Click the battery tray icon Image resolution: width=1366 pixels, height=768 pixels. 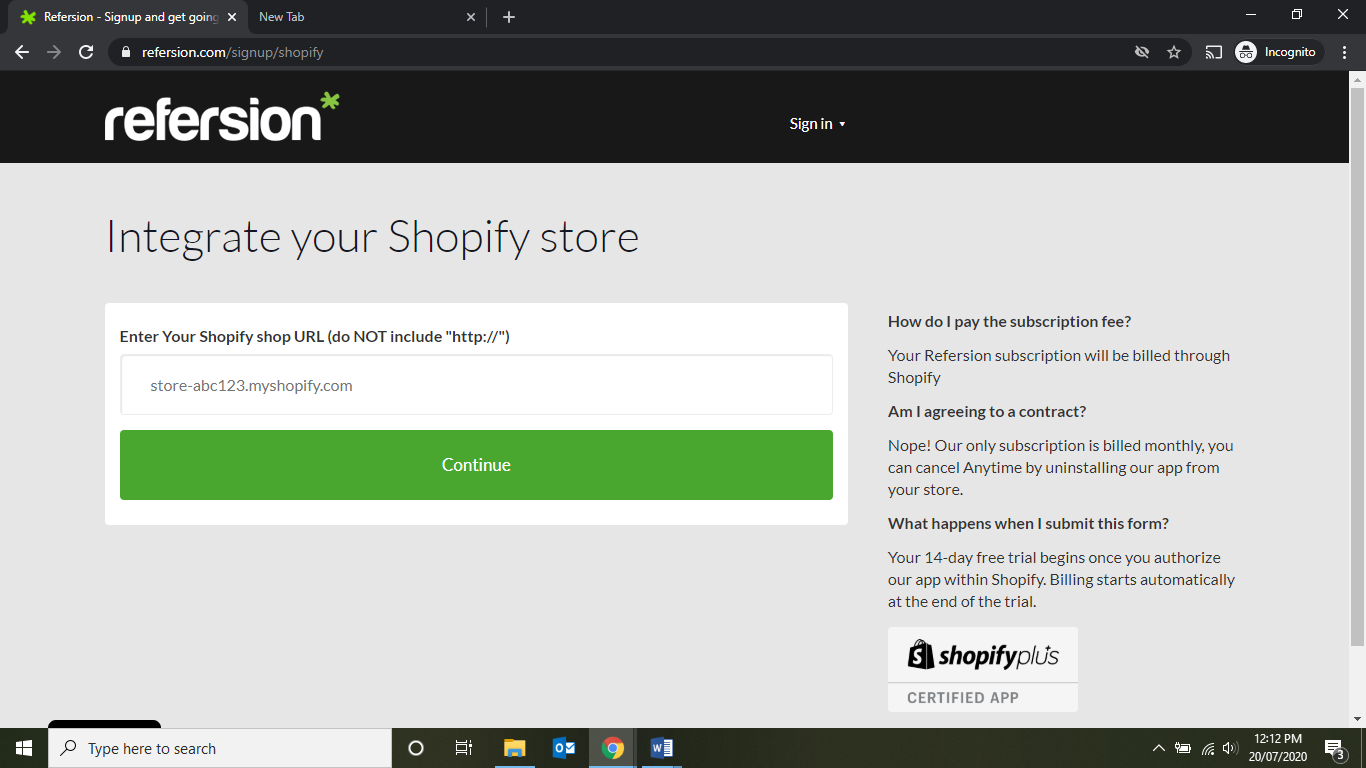point(1183,748)
